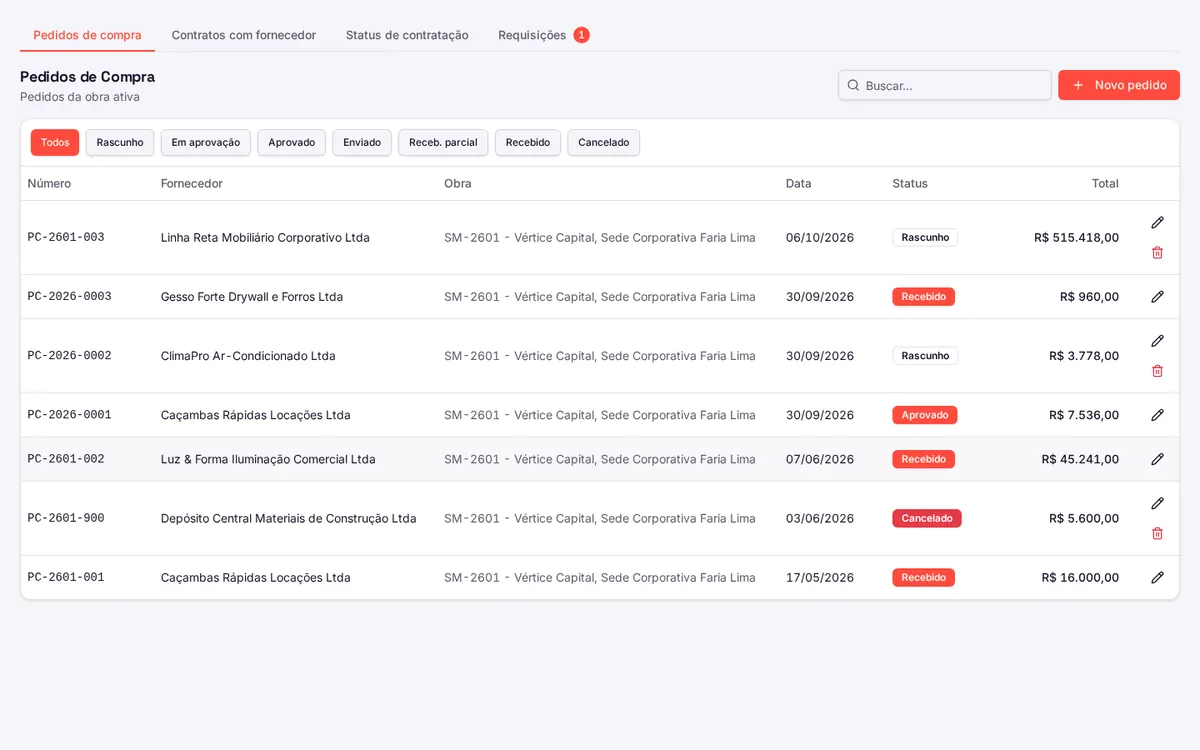This screenshot has height=750, width=1200.
Task: Edit the Gesso Forte Drywall order
Action: pos(1157,297)
